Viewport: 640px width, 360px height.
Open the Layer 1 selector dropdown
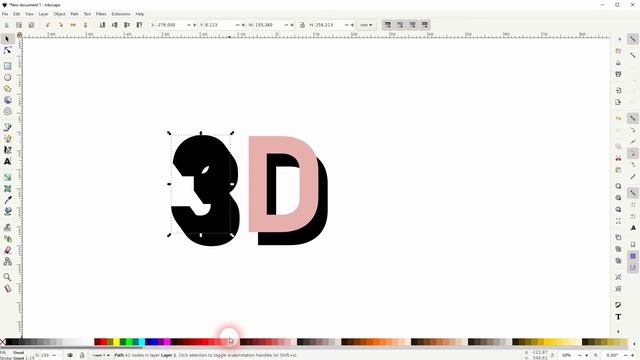(x=101, y=356)
